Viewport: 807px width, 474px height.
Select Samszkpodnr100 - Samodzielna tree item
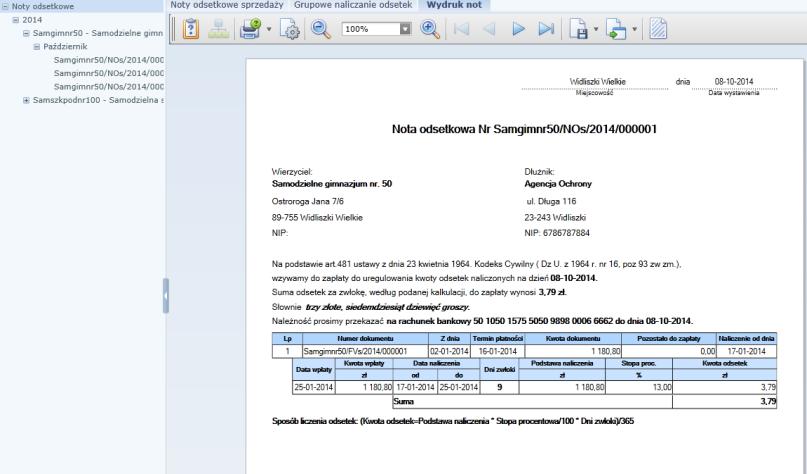tap(98, 100)
